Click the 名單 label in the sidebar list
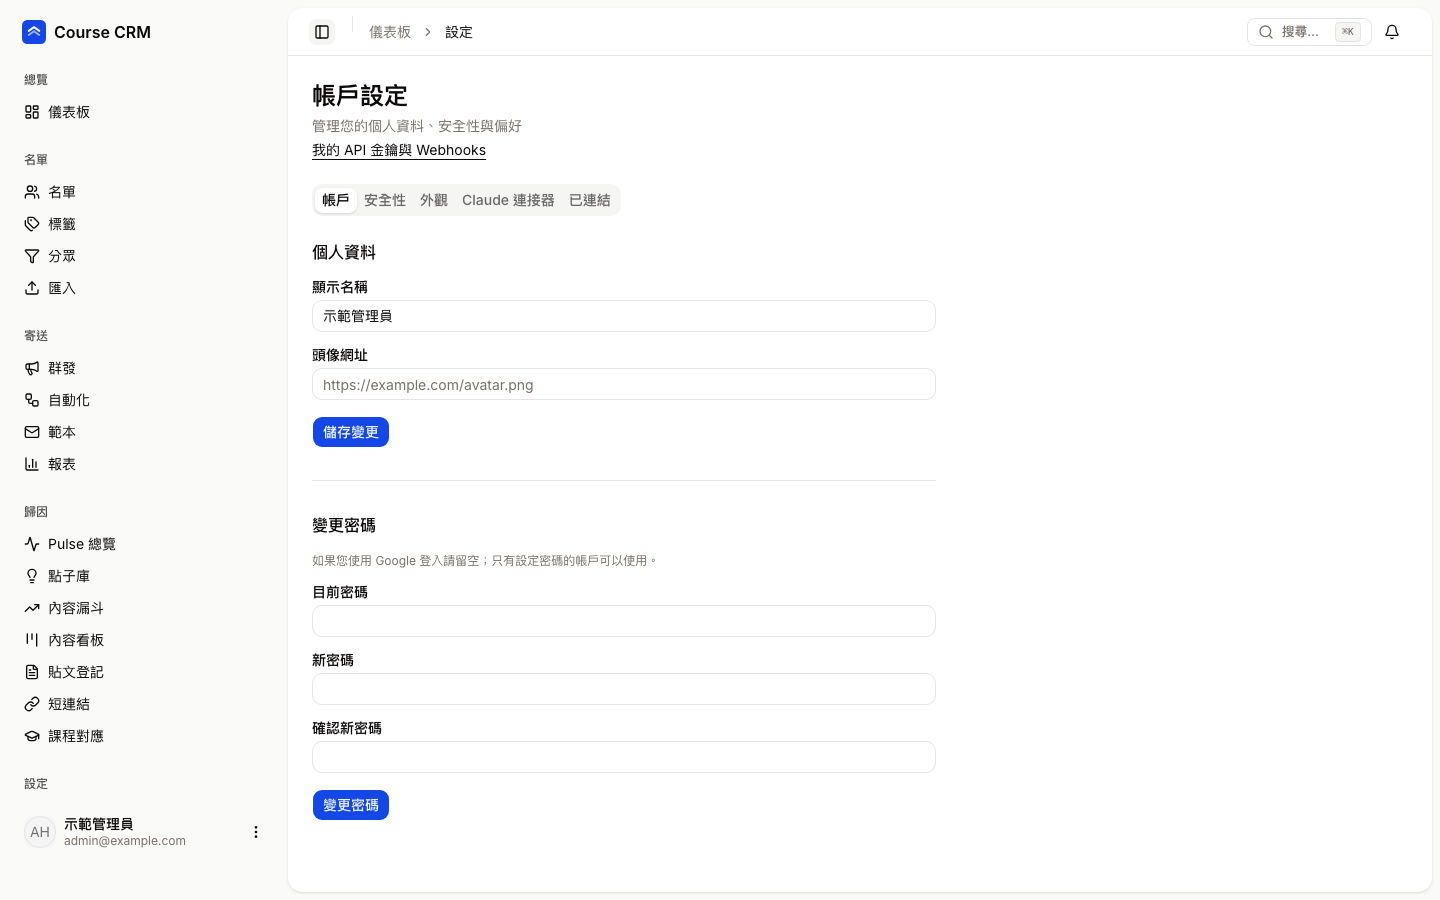Image resolution: width=1440 pixels, height=900 pixels. (x=62, y=192)
